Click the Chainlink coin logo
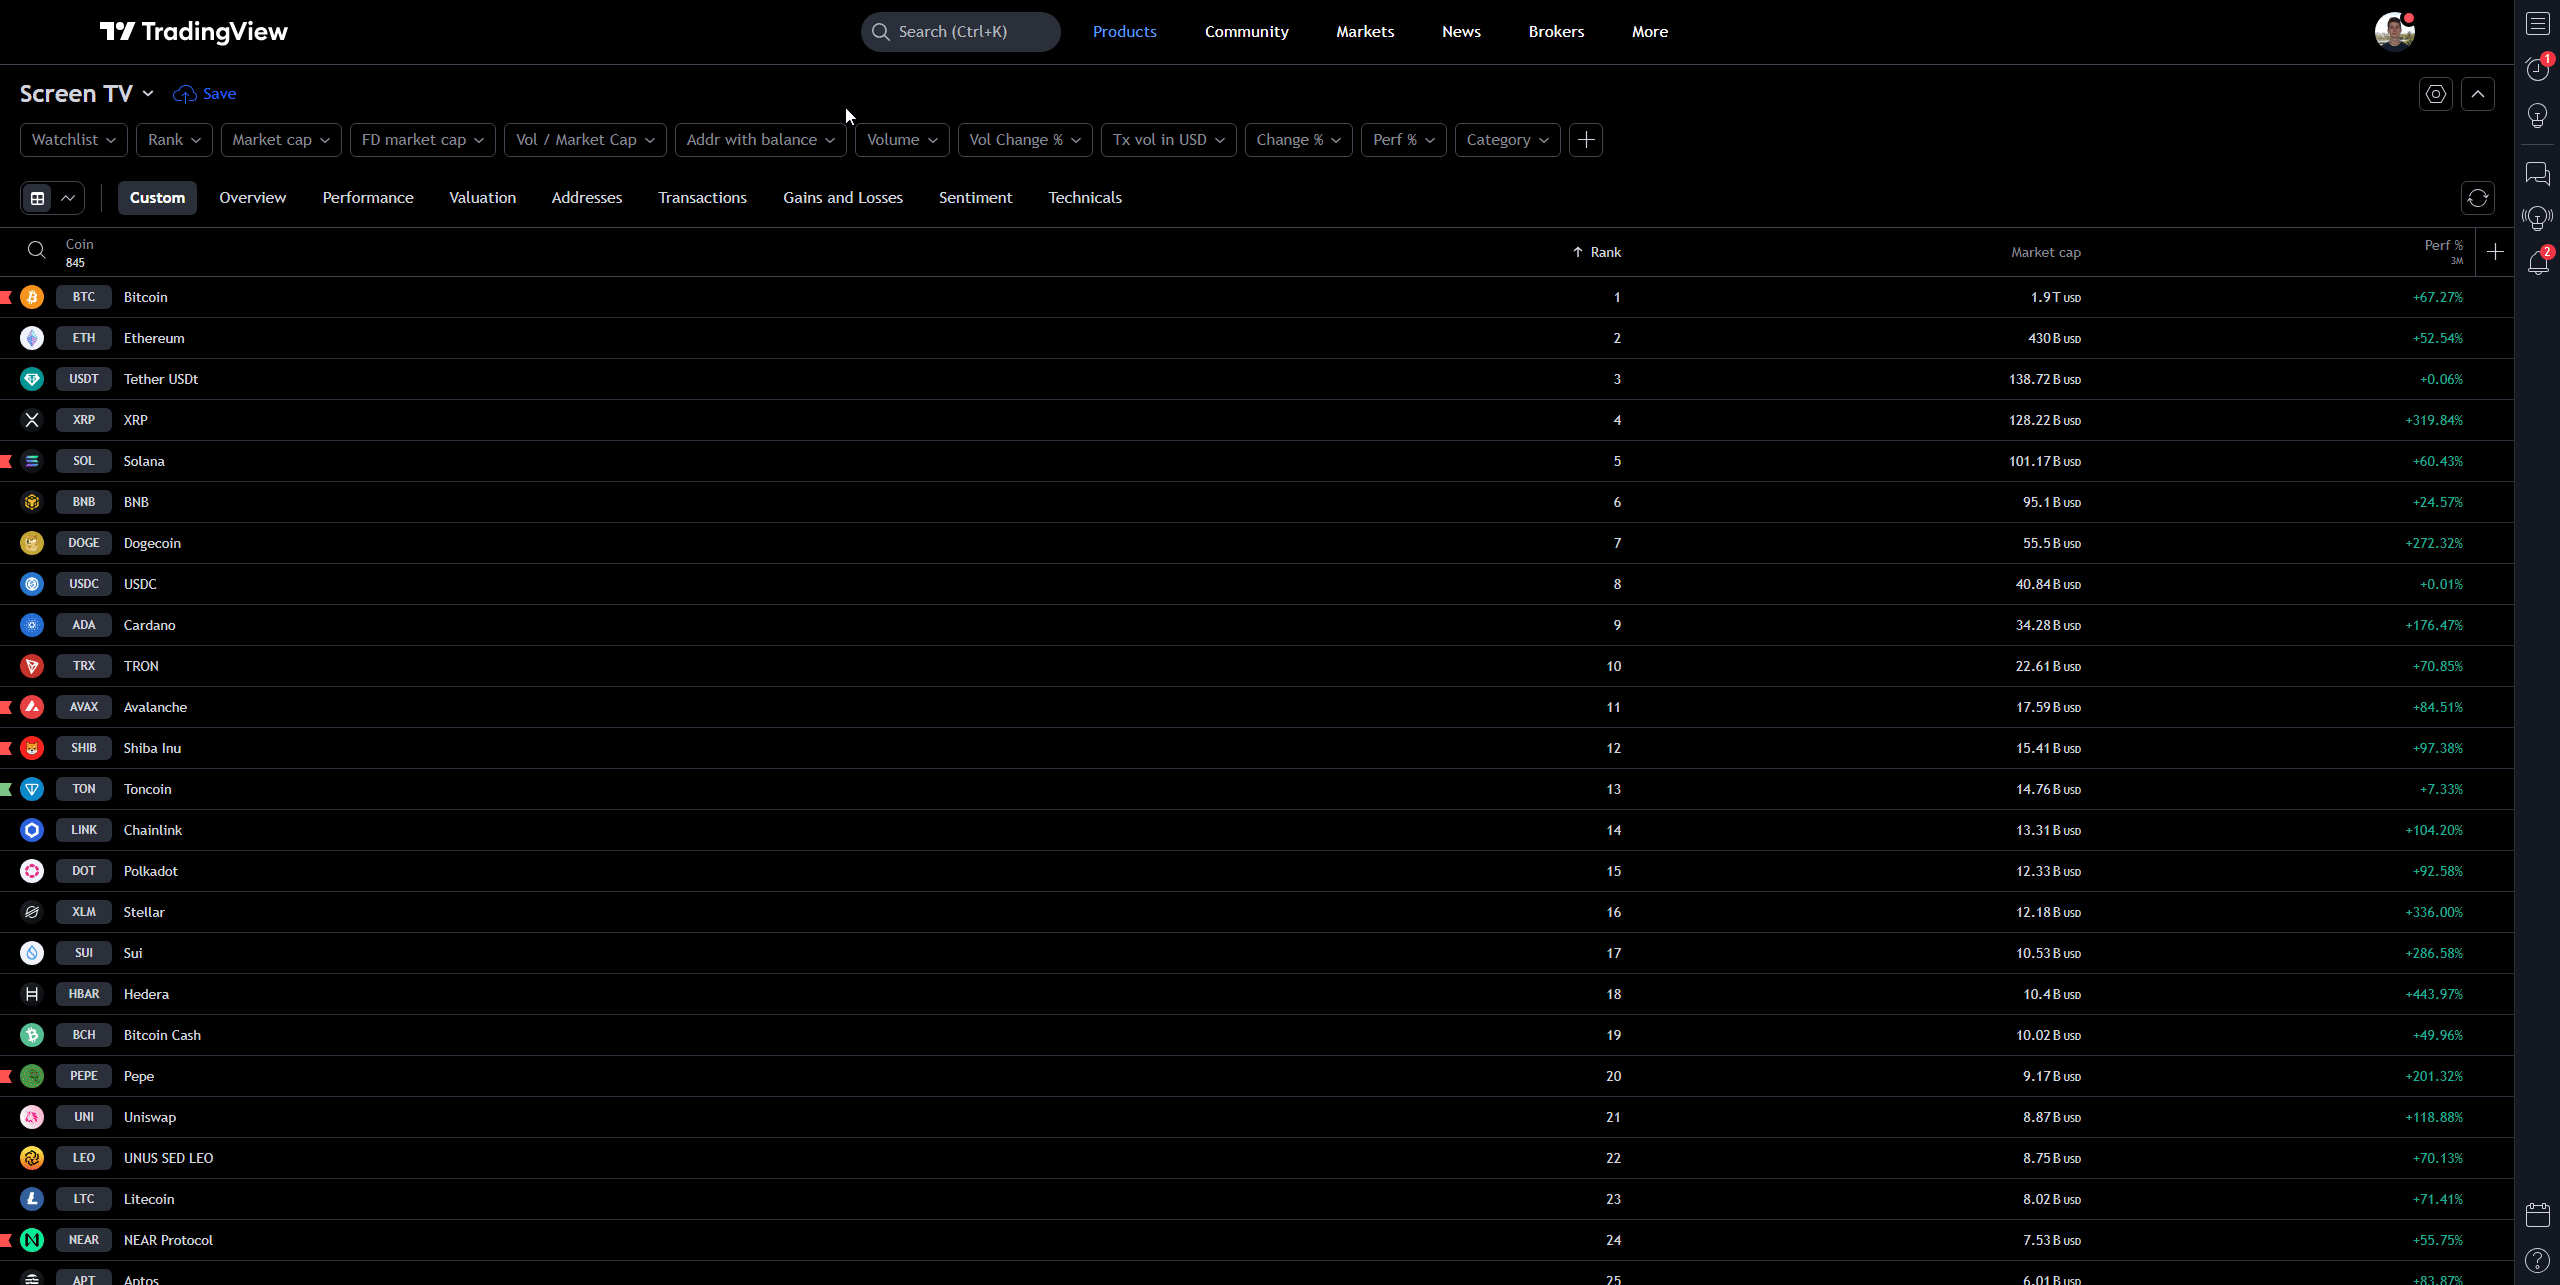Image resolution: width=2560 pixels, height=1285 pixels. click(32, 830)
